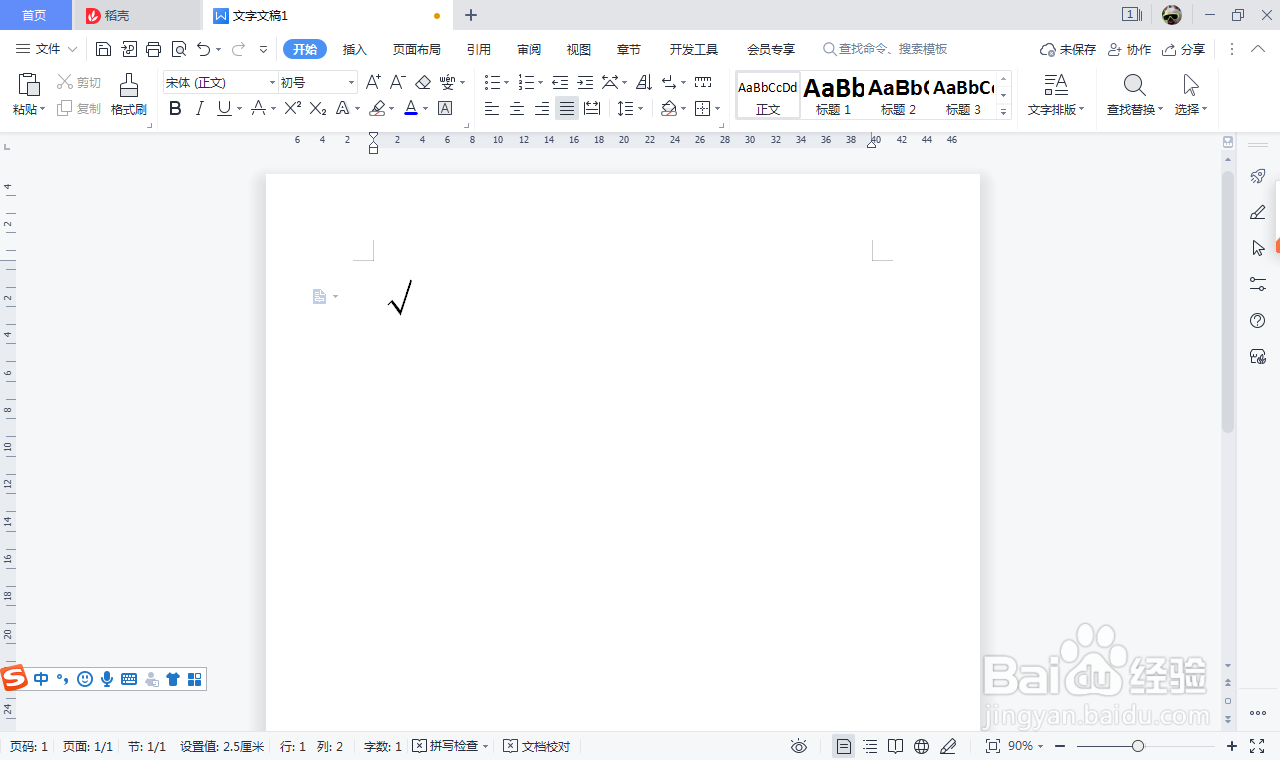Image resolution: width=1280 pixels, height=760 pixels.
Task: Open help question mark in right sidebar
Action: [1258, 320]
